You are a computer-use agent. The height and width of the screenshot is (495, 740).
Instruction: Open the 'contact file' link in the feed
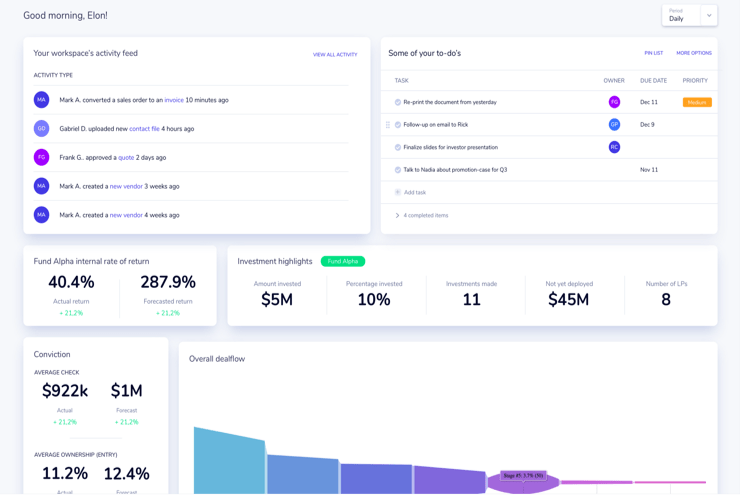pyautogui.click(x=144, y=129)
